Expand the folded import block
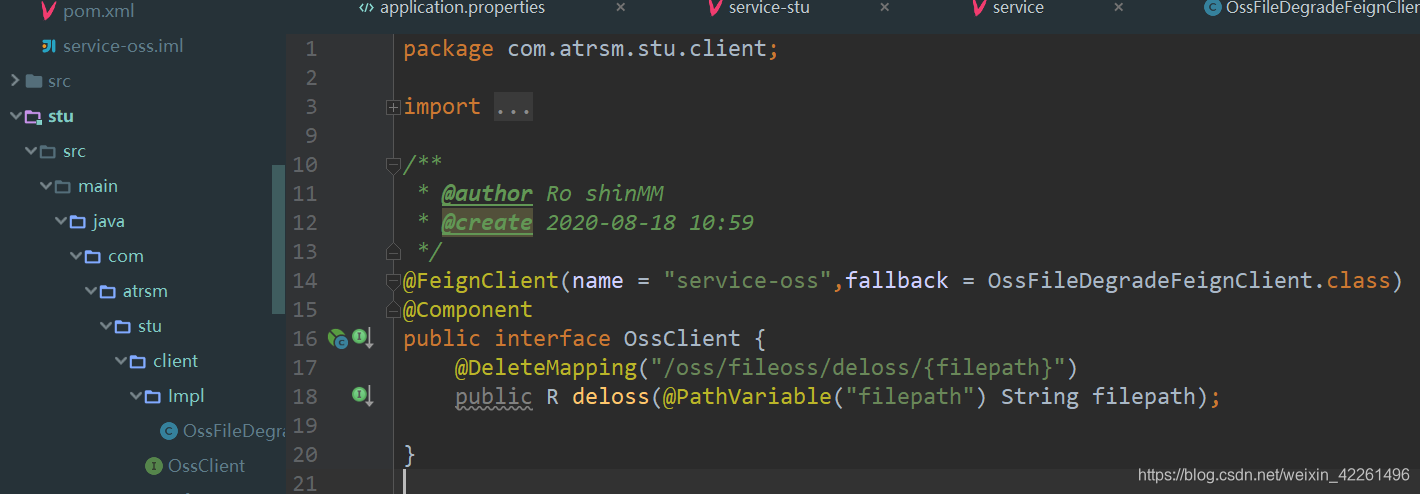 coord(393,107)
